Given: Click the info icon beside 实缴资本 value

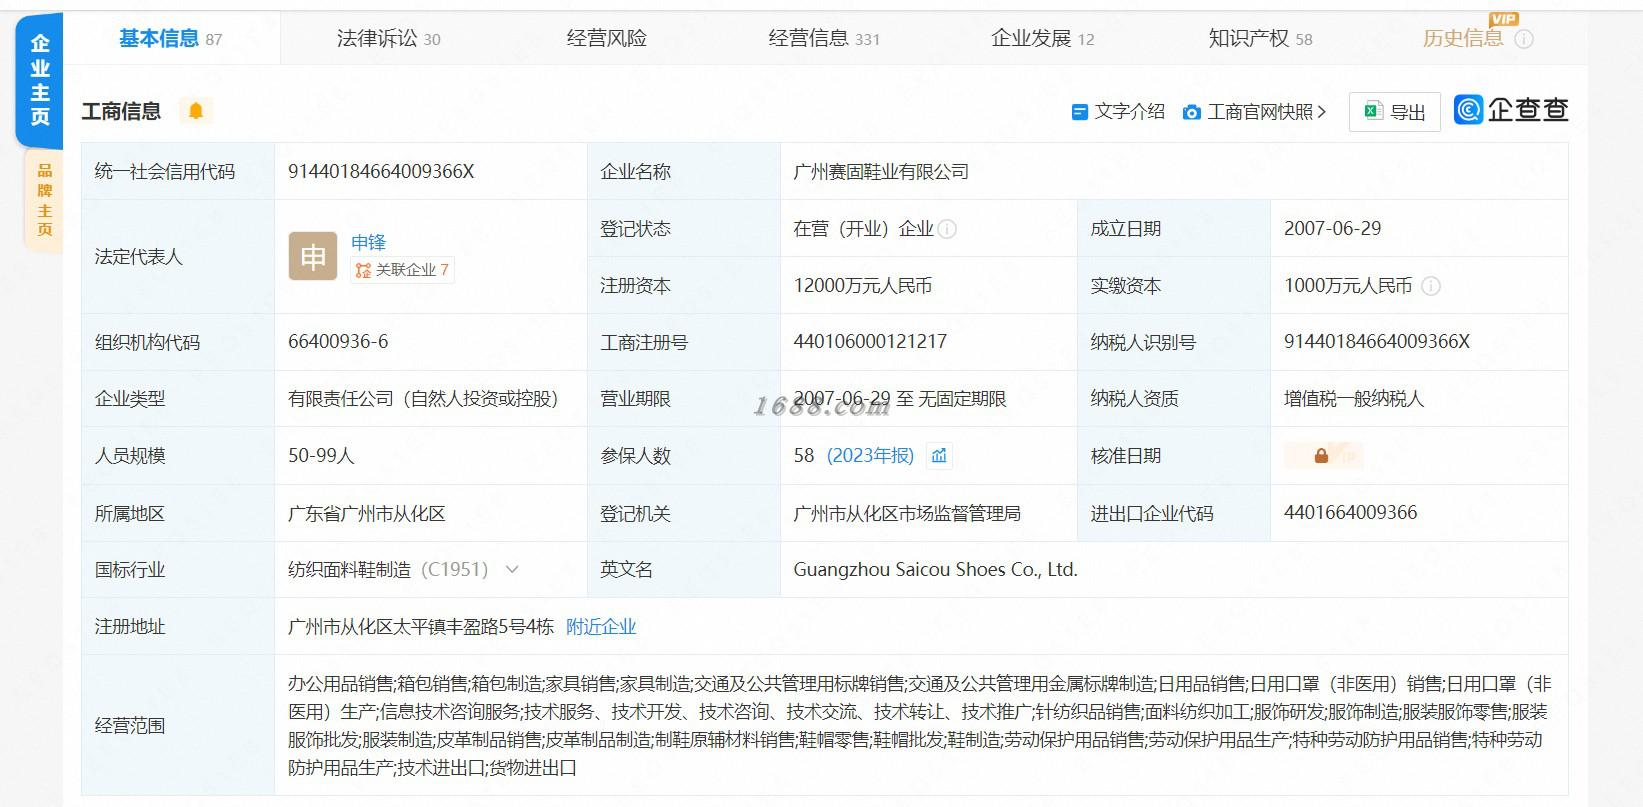Looking at the screenshot, I should click(x=1431, y=286).
